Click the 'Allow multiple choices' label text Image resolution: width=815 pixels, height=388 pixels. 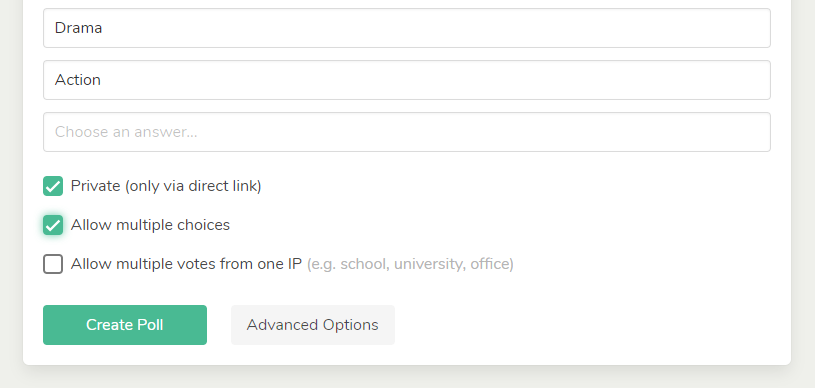tap(150, 225)
